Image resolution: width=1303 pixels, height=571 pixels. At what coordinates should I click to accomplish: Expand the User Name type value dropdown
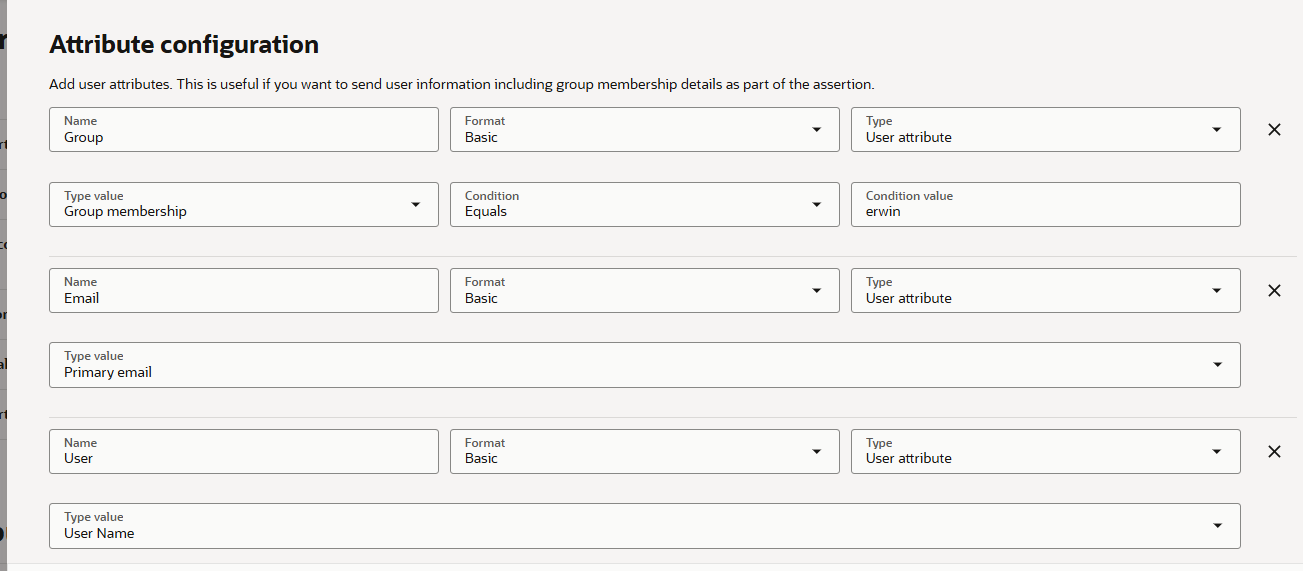coord(644,526)
